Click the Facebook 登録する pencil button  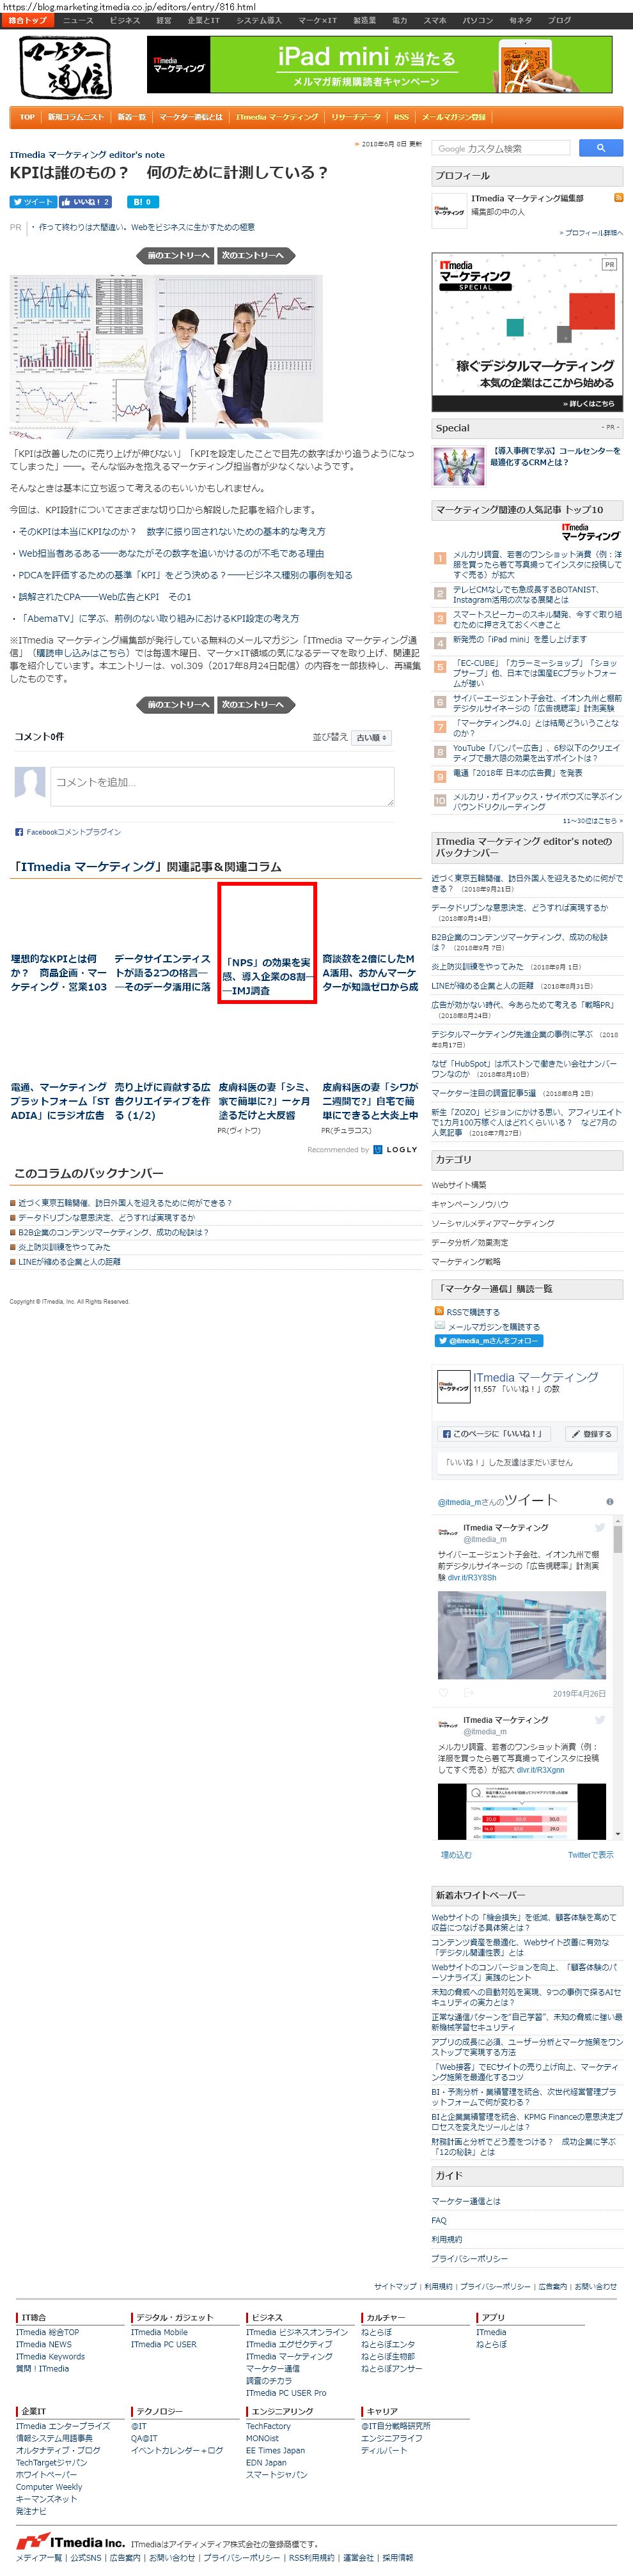tap(591, 1434)
